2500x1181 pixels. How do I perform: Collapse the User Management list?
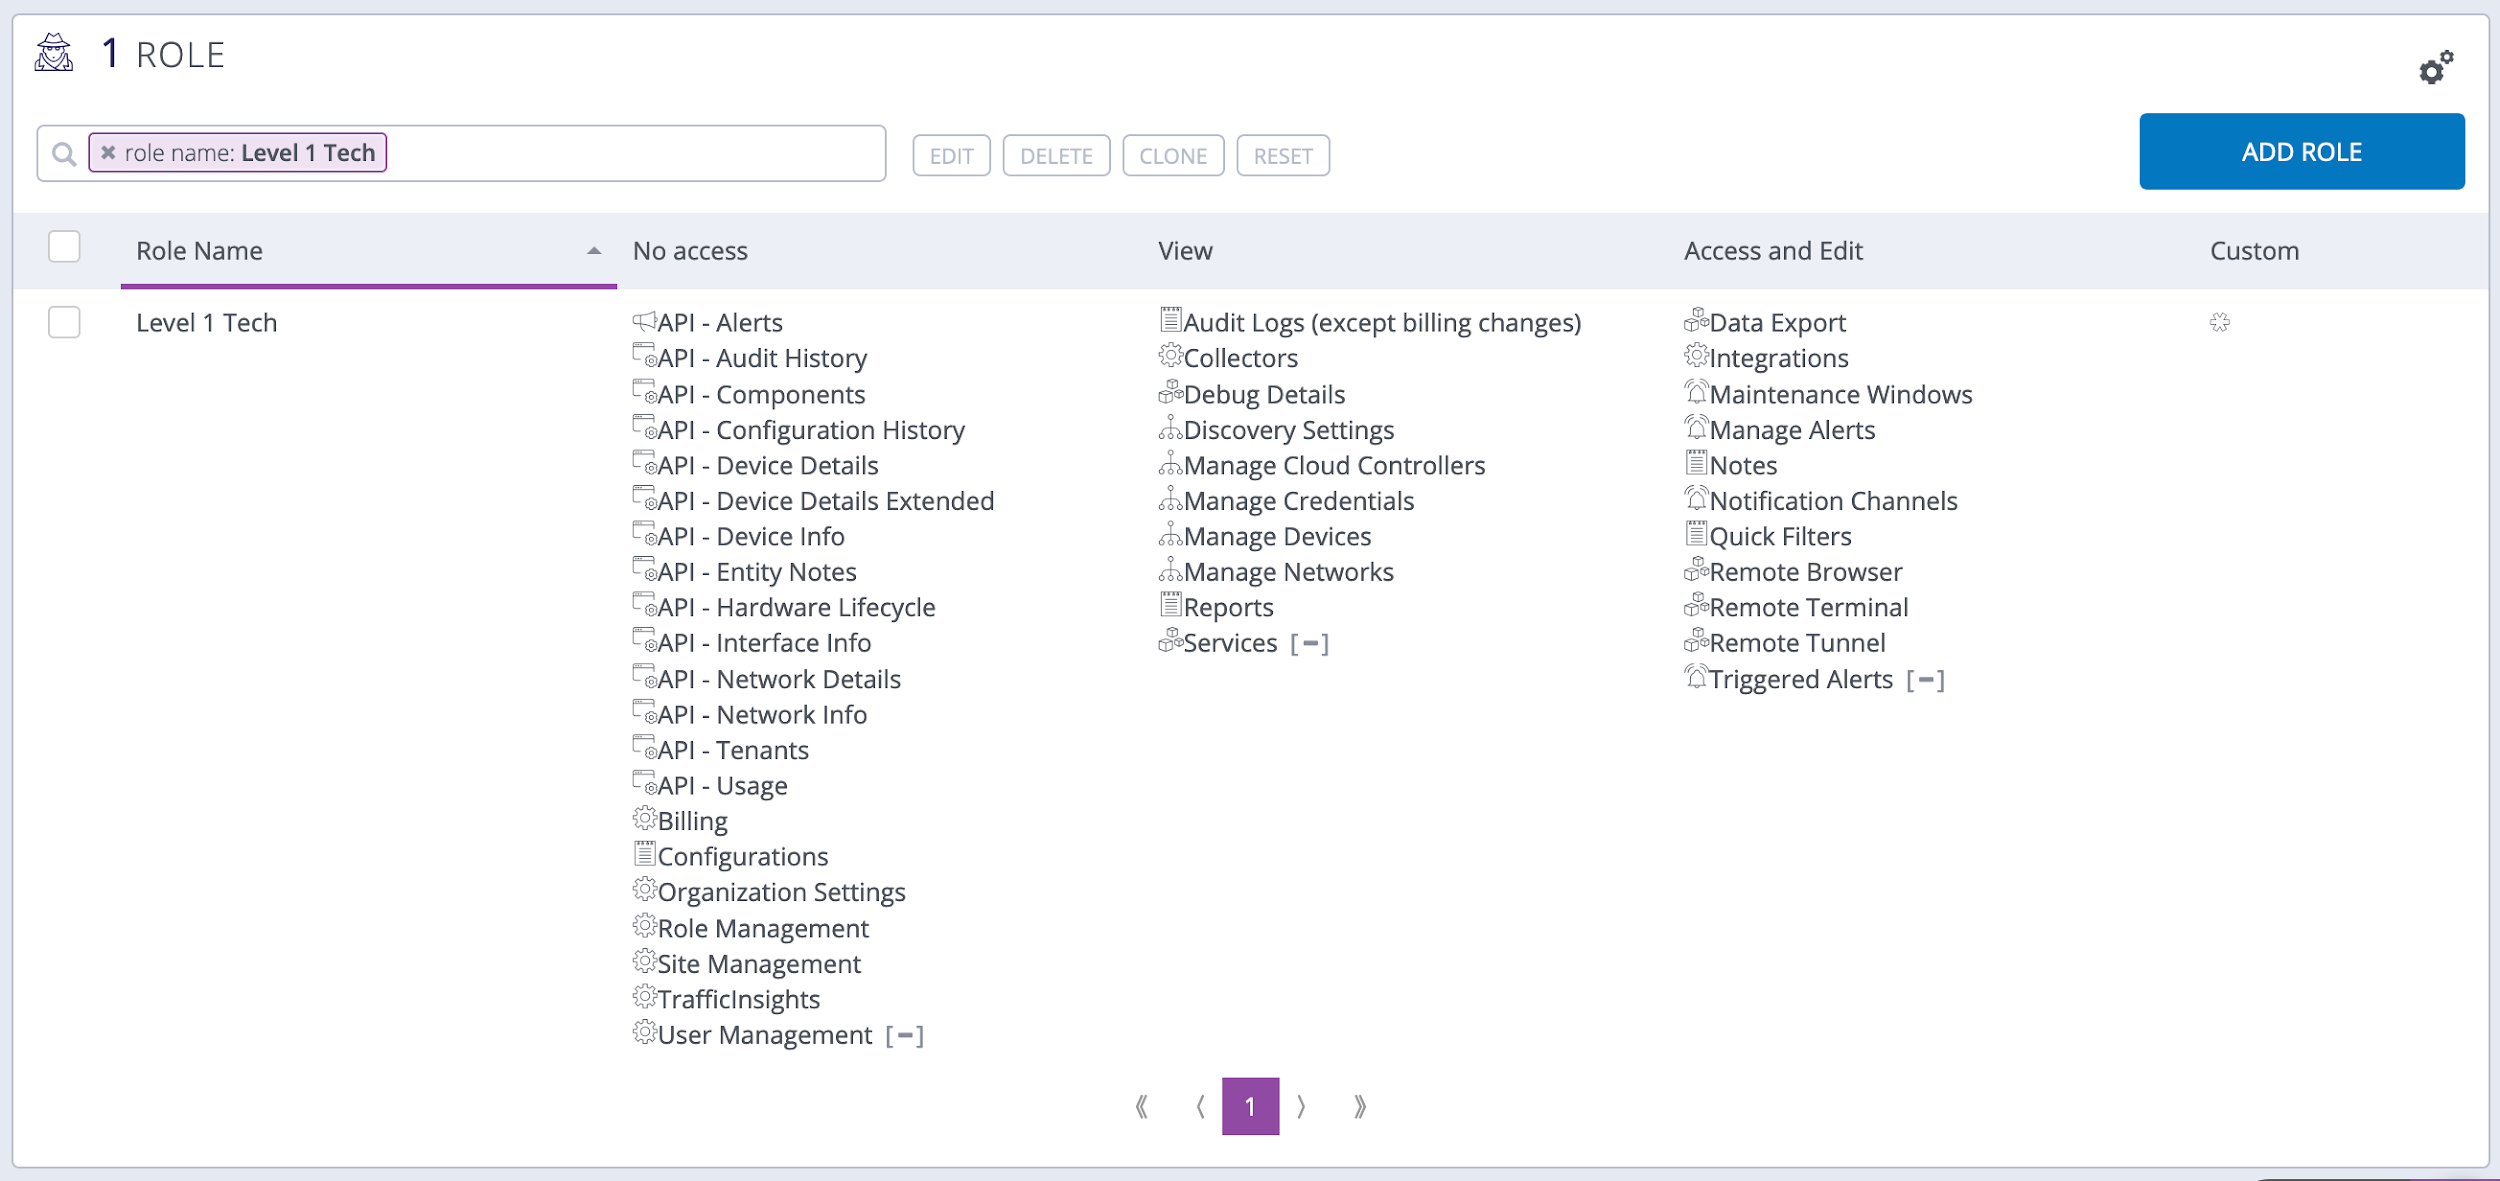[906, 1035]
